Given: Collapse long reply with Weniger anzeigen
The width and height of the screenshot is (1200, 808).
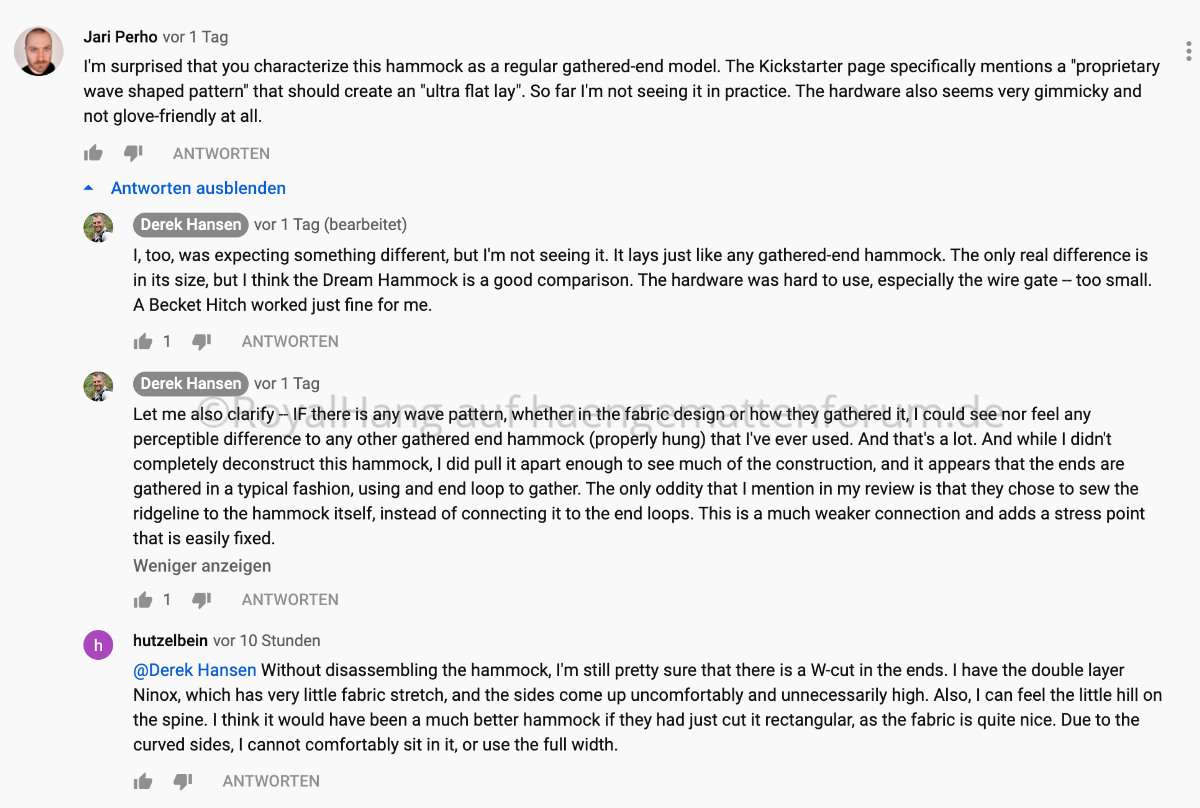Looking at the screenshot, I should (202, 566).
